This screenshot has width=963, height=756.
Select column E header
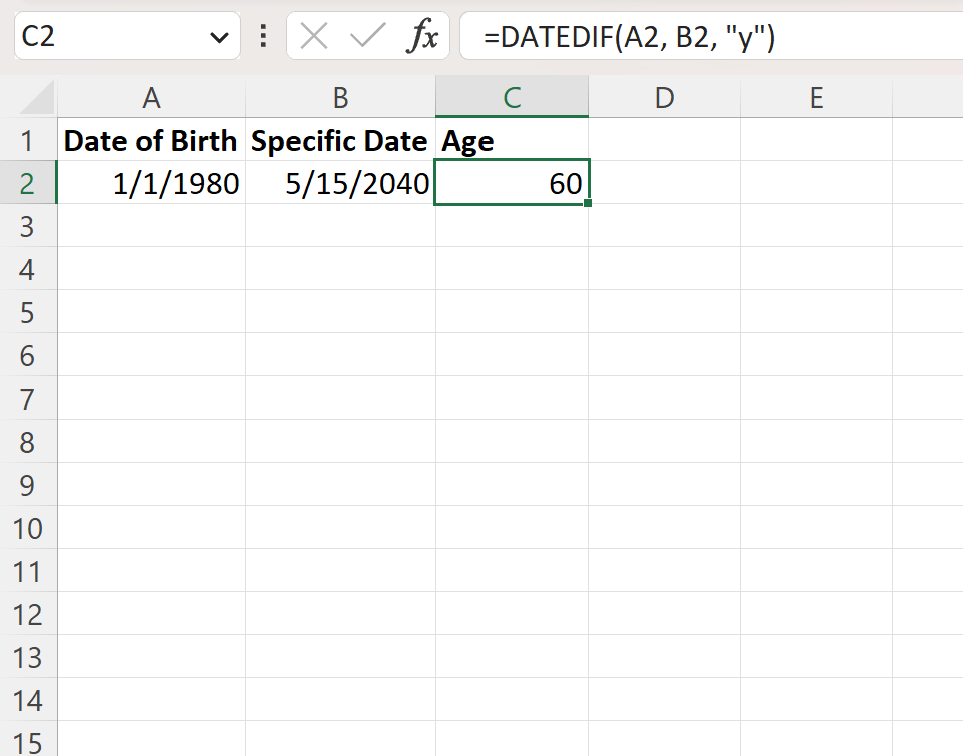click(x=816, y=97)
